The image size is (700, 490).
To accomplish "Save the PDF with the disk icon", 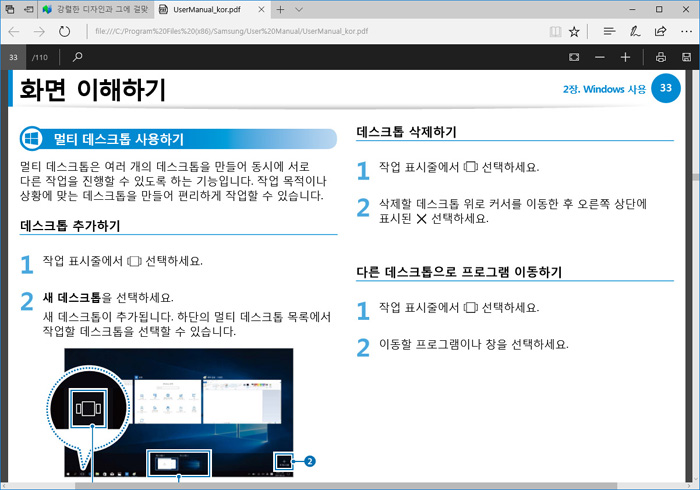I will tap(685, 57).
